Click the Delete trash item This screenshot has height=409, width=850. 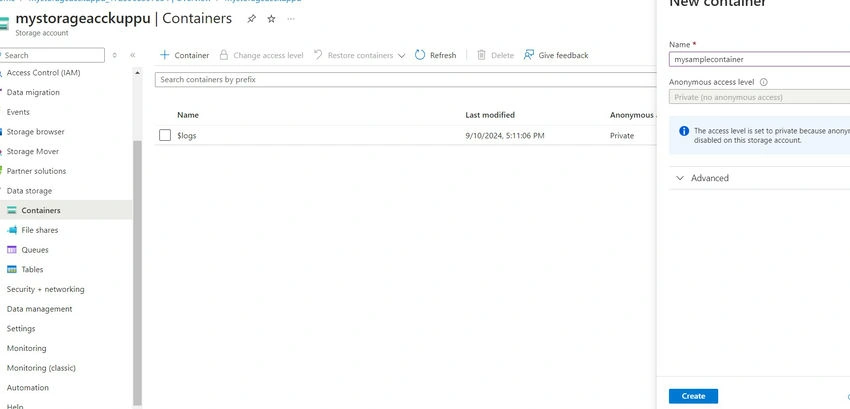click(x=495, y=55)
